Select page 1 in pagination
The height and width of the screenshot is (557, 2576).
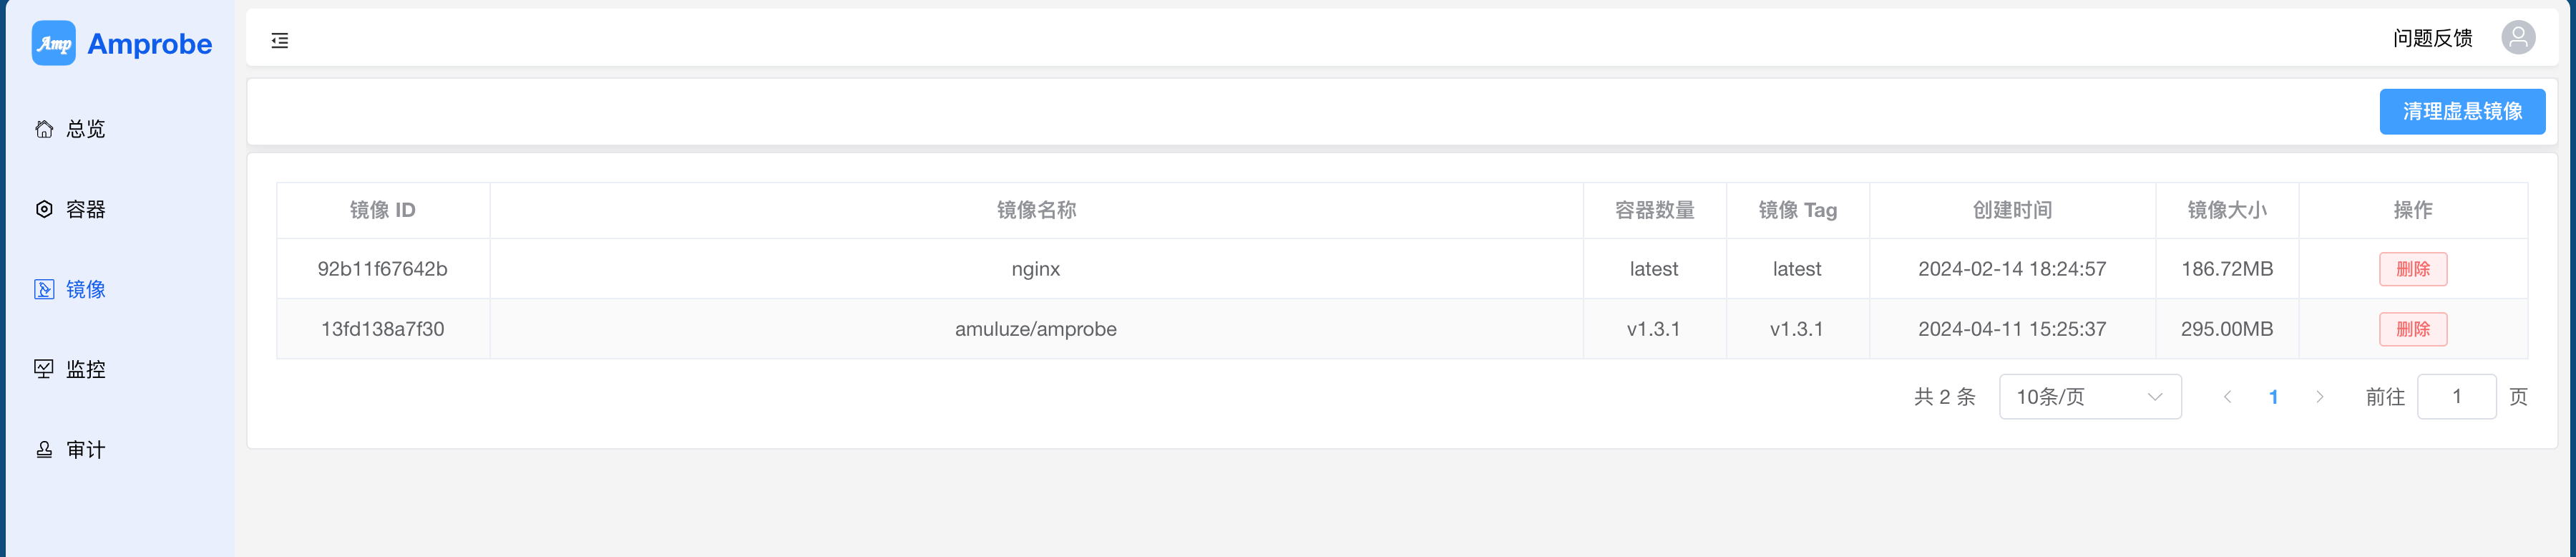[x=2273, y=397]
